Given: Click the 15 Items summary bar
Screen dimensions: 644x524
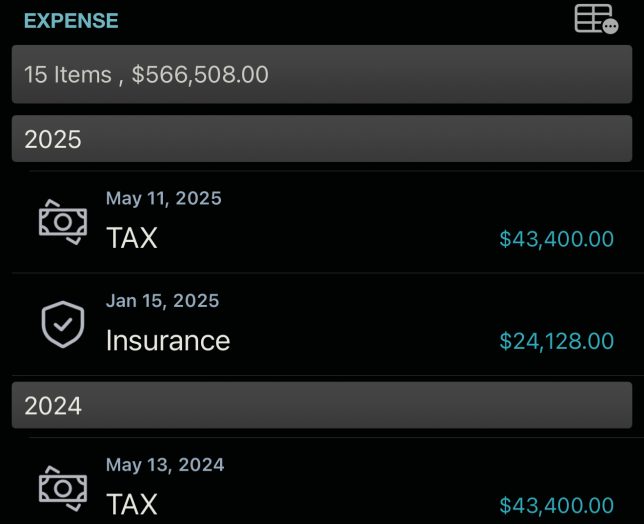Looking at the screenshot, I should 322,74.
